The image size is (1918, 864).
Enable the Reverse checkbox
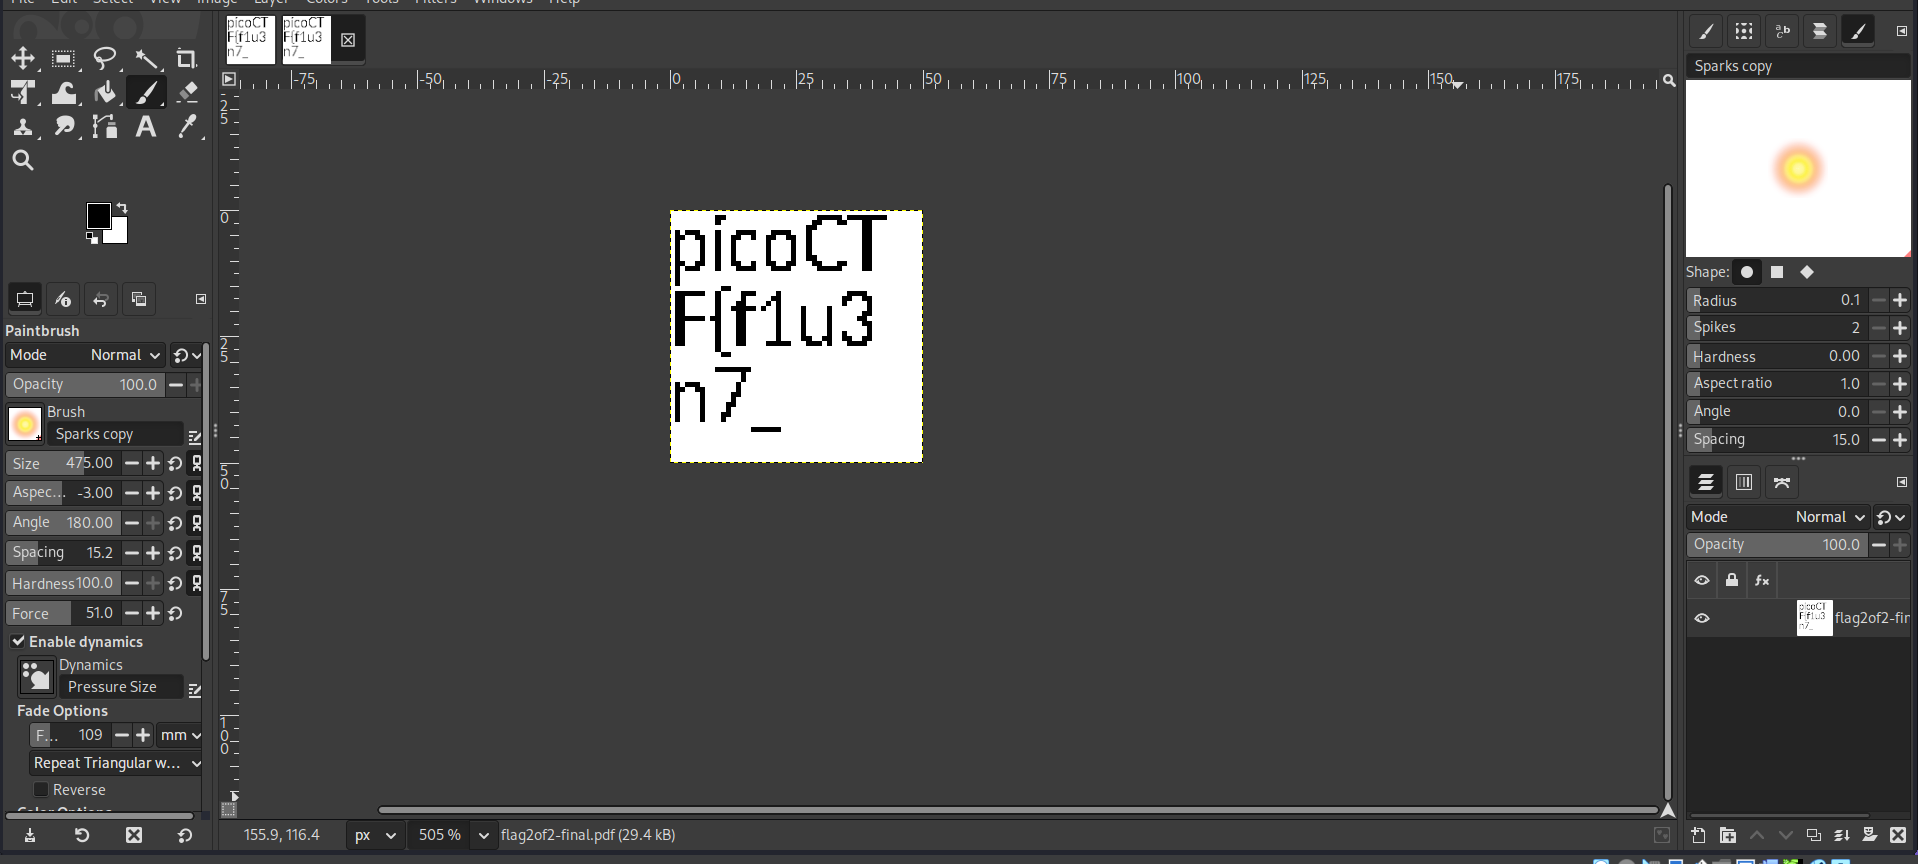pyautogui.click(x=41, y=790)
